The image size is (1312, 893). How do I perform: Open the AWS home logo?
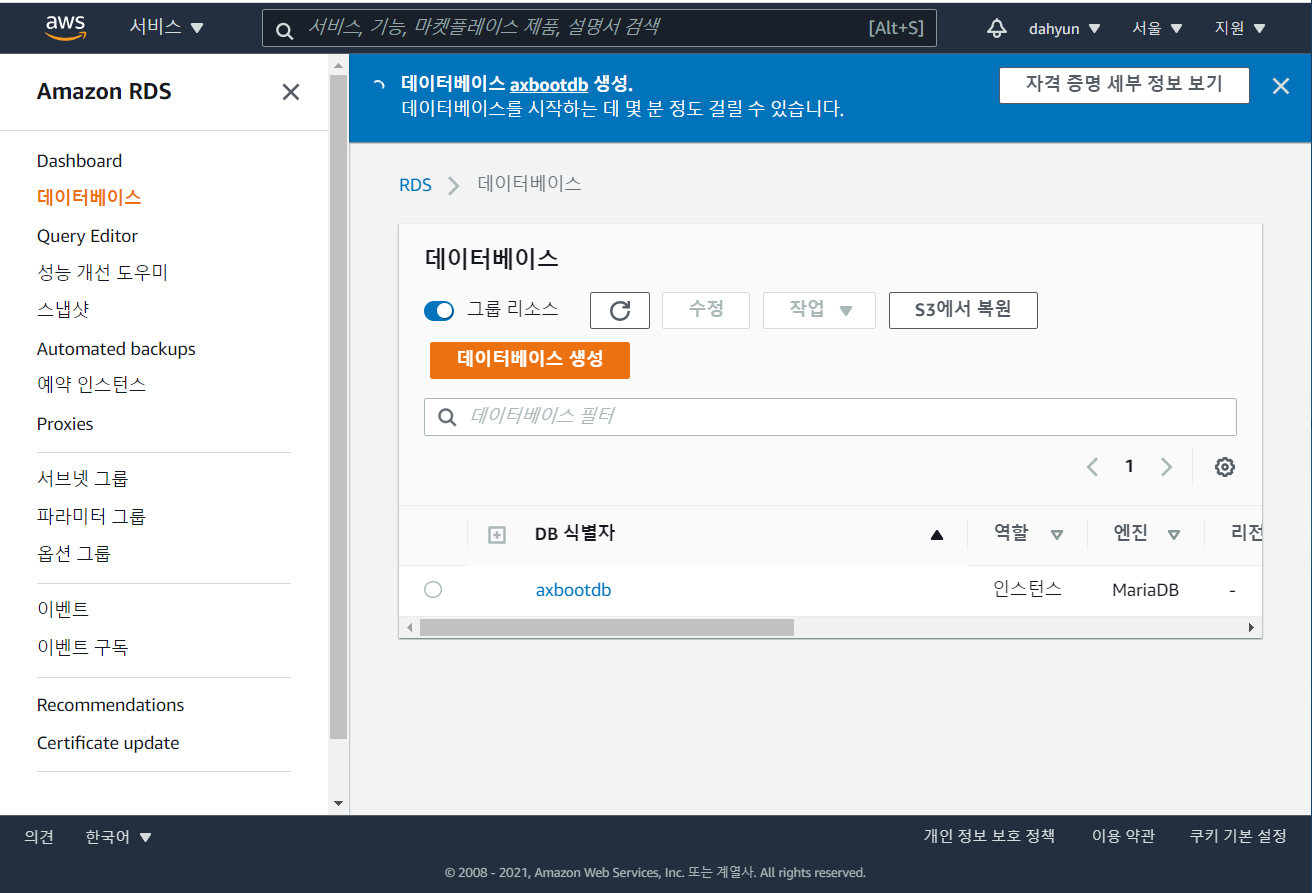click(x=66, y=28)
